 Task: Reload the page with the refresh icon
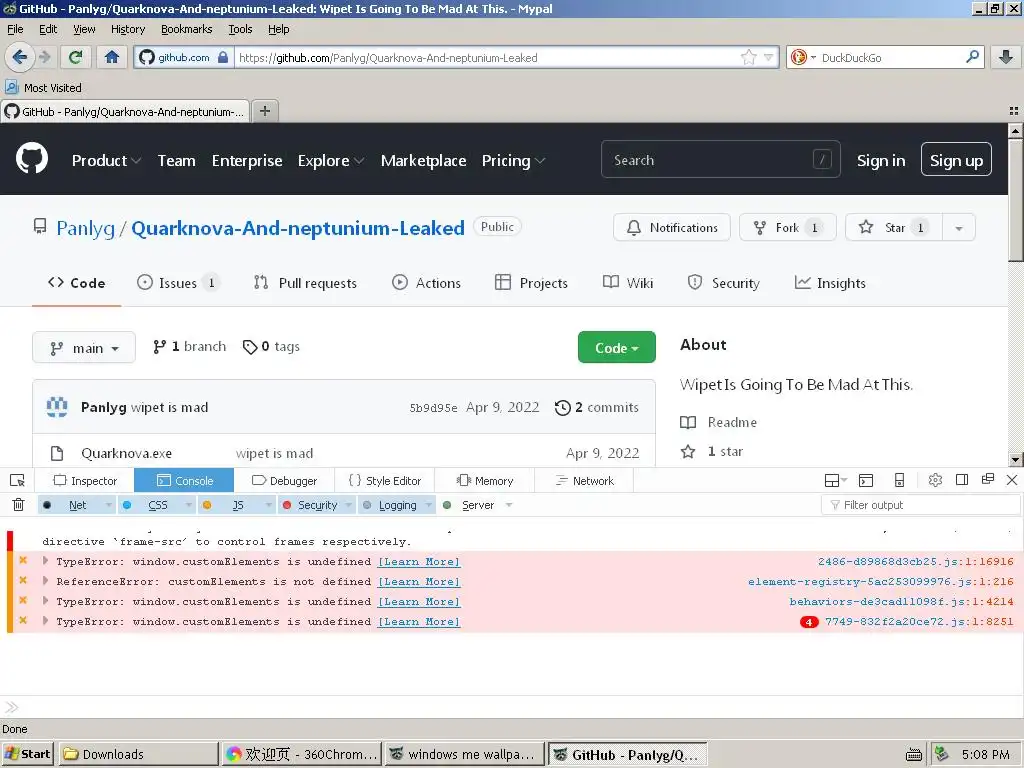tap(75, 57)
